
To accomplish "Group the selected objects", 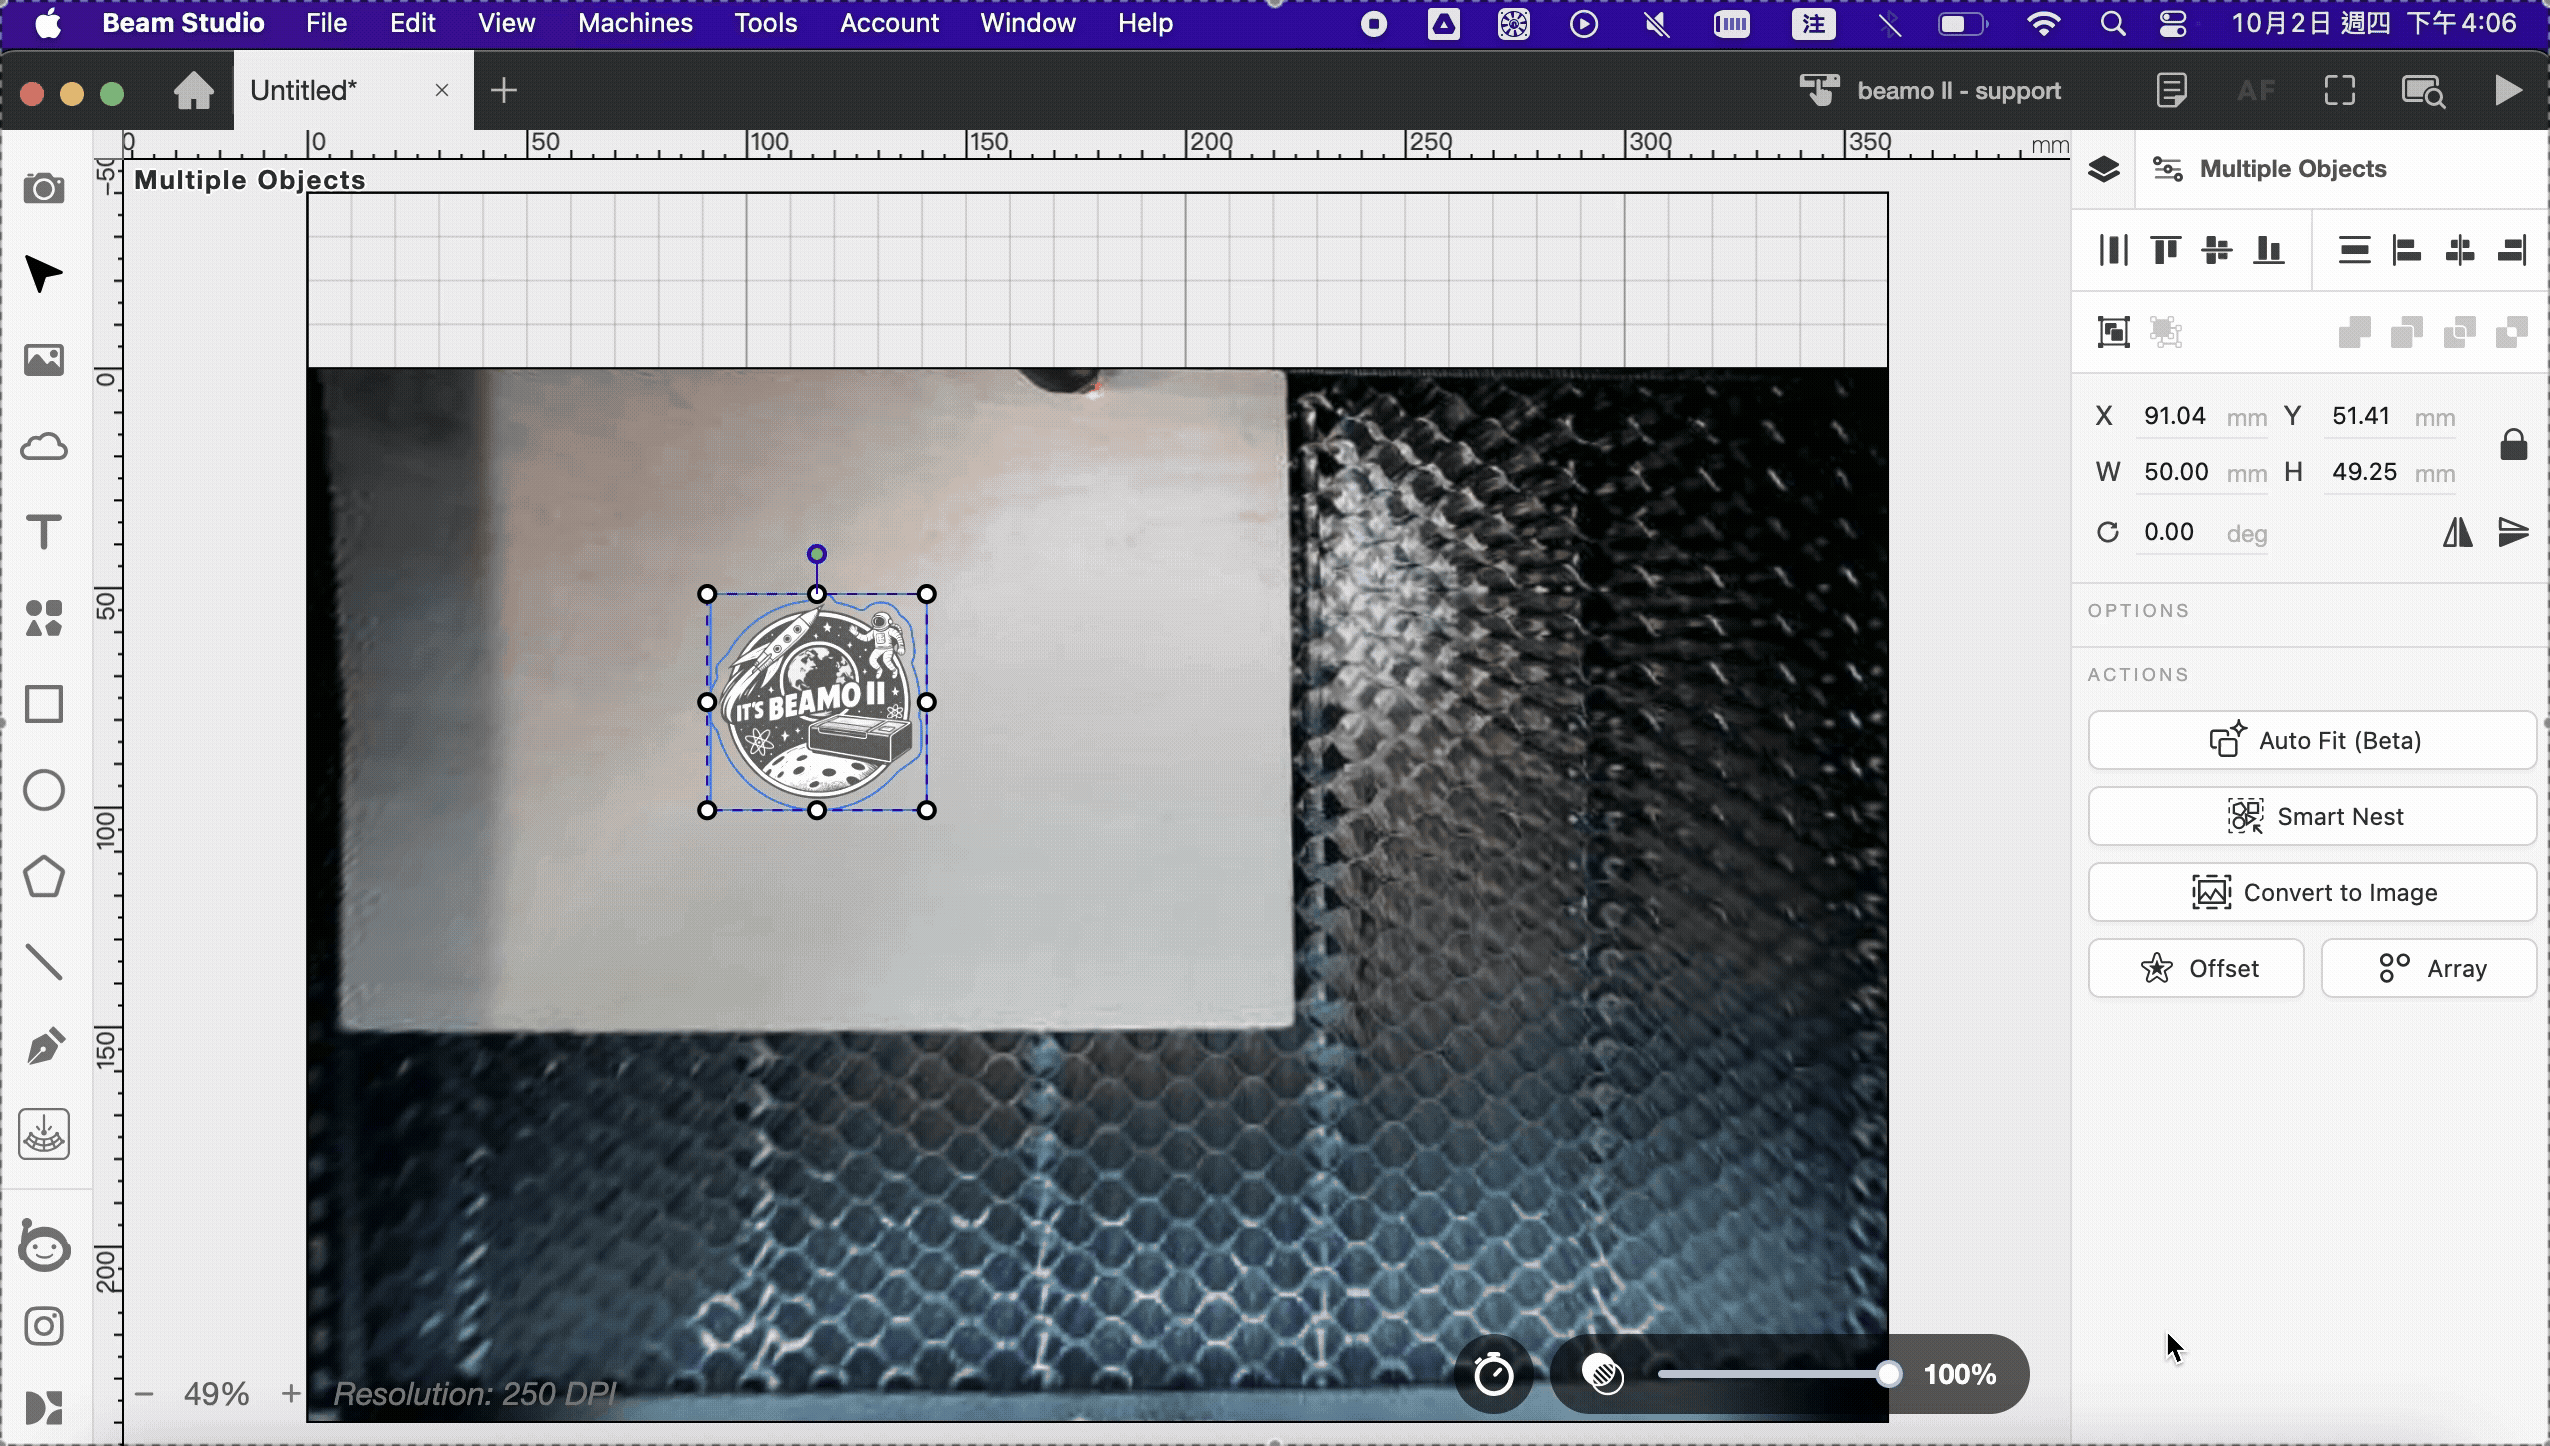I will pyautogui.click(x=2113, y=332).
